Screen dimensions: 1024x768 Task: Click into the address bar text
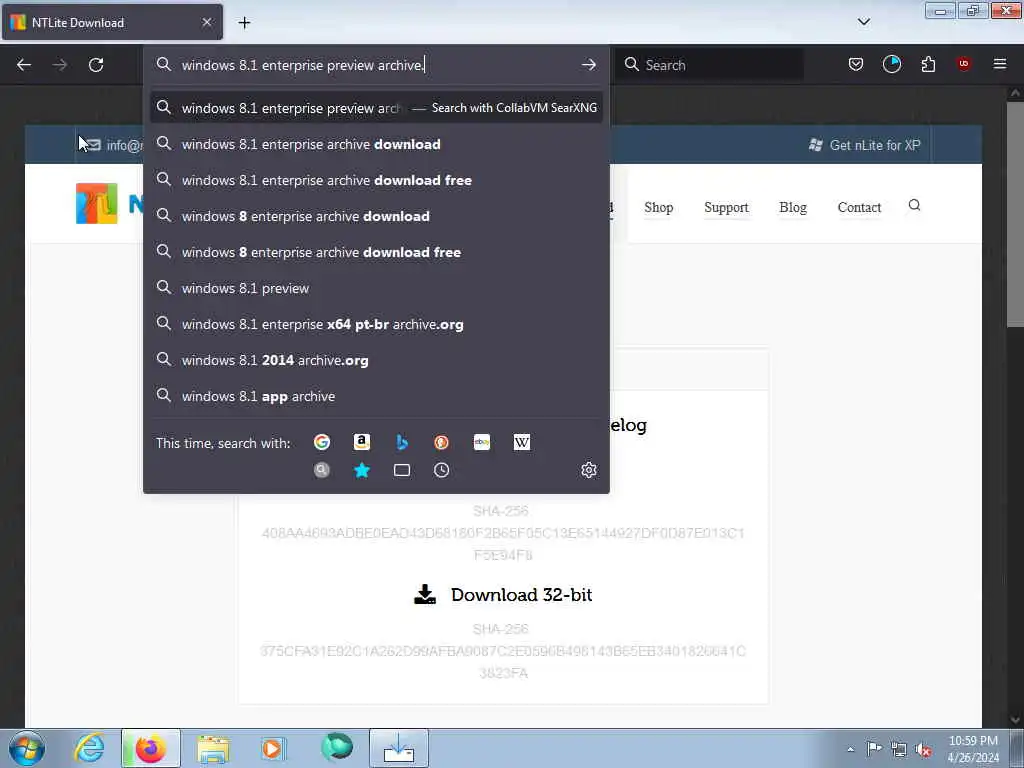point(304,65)
